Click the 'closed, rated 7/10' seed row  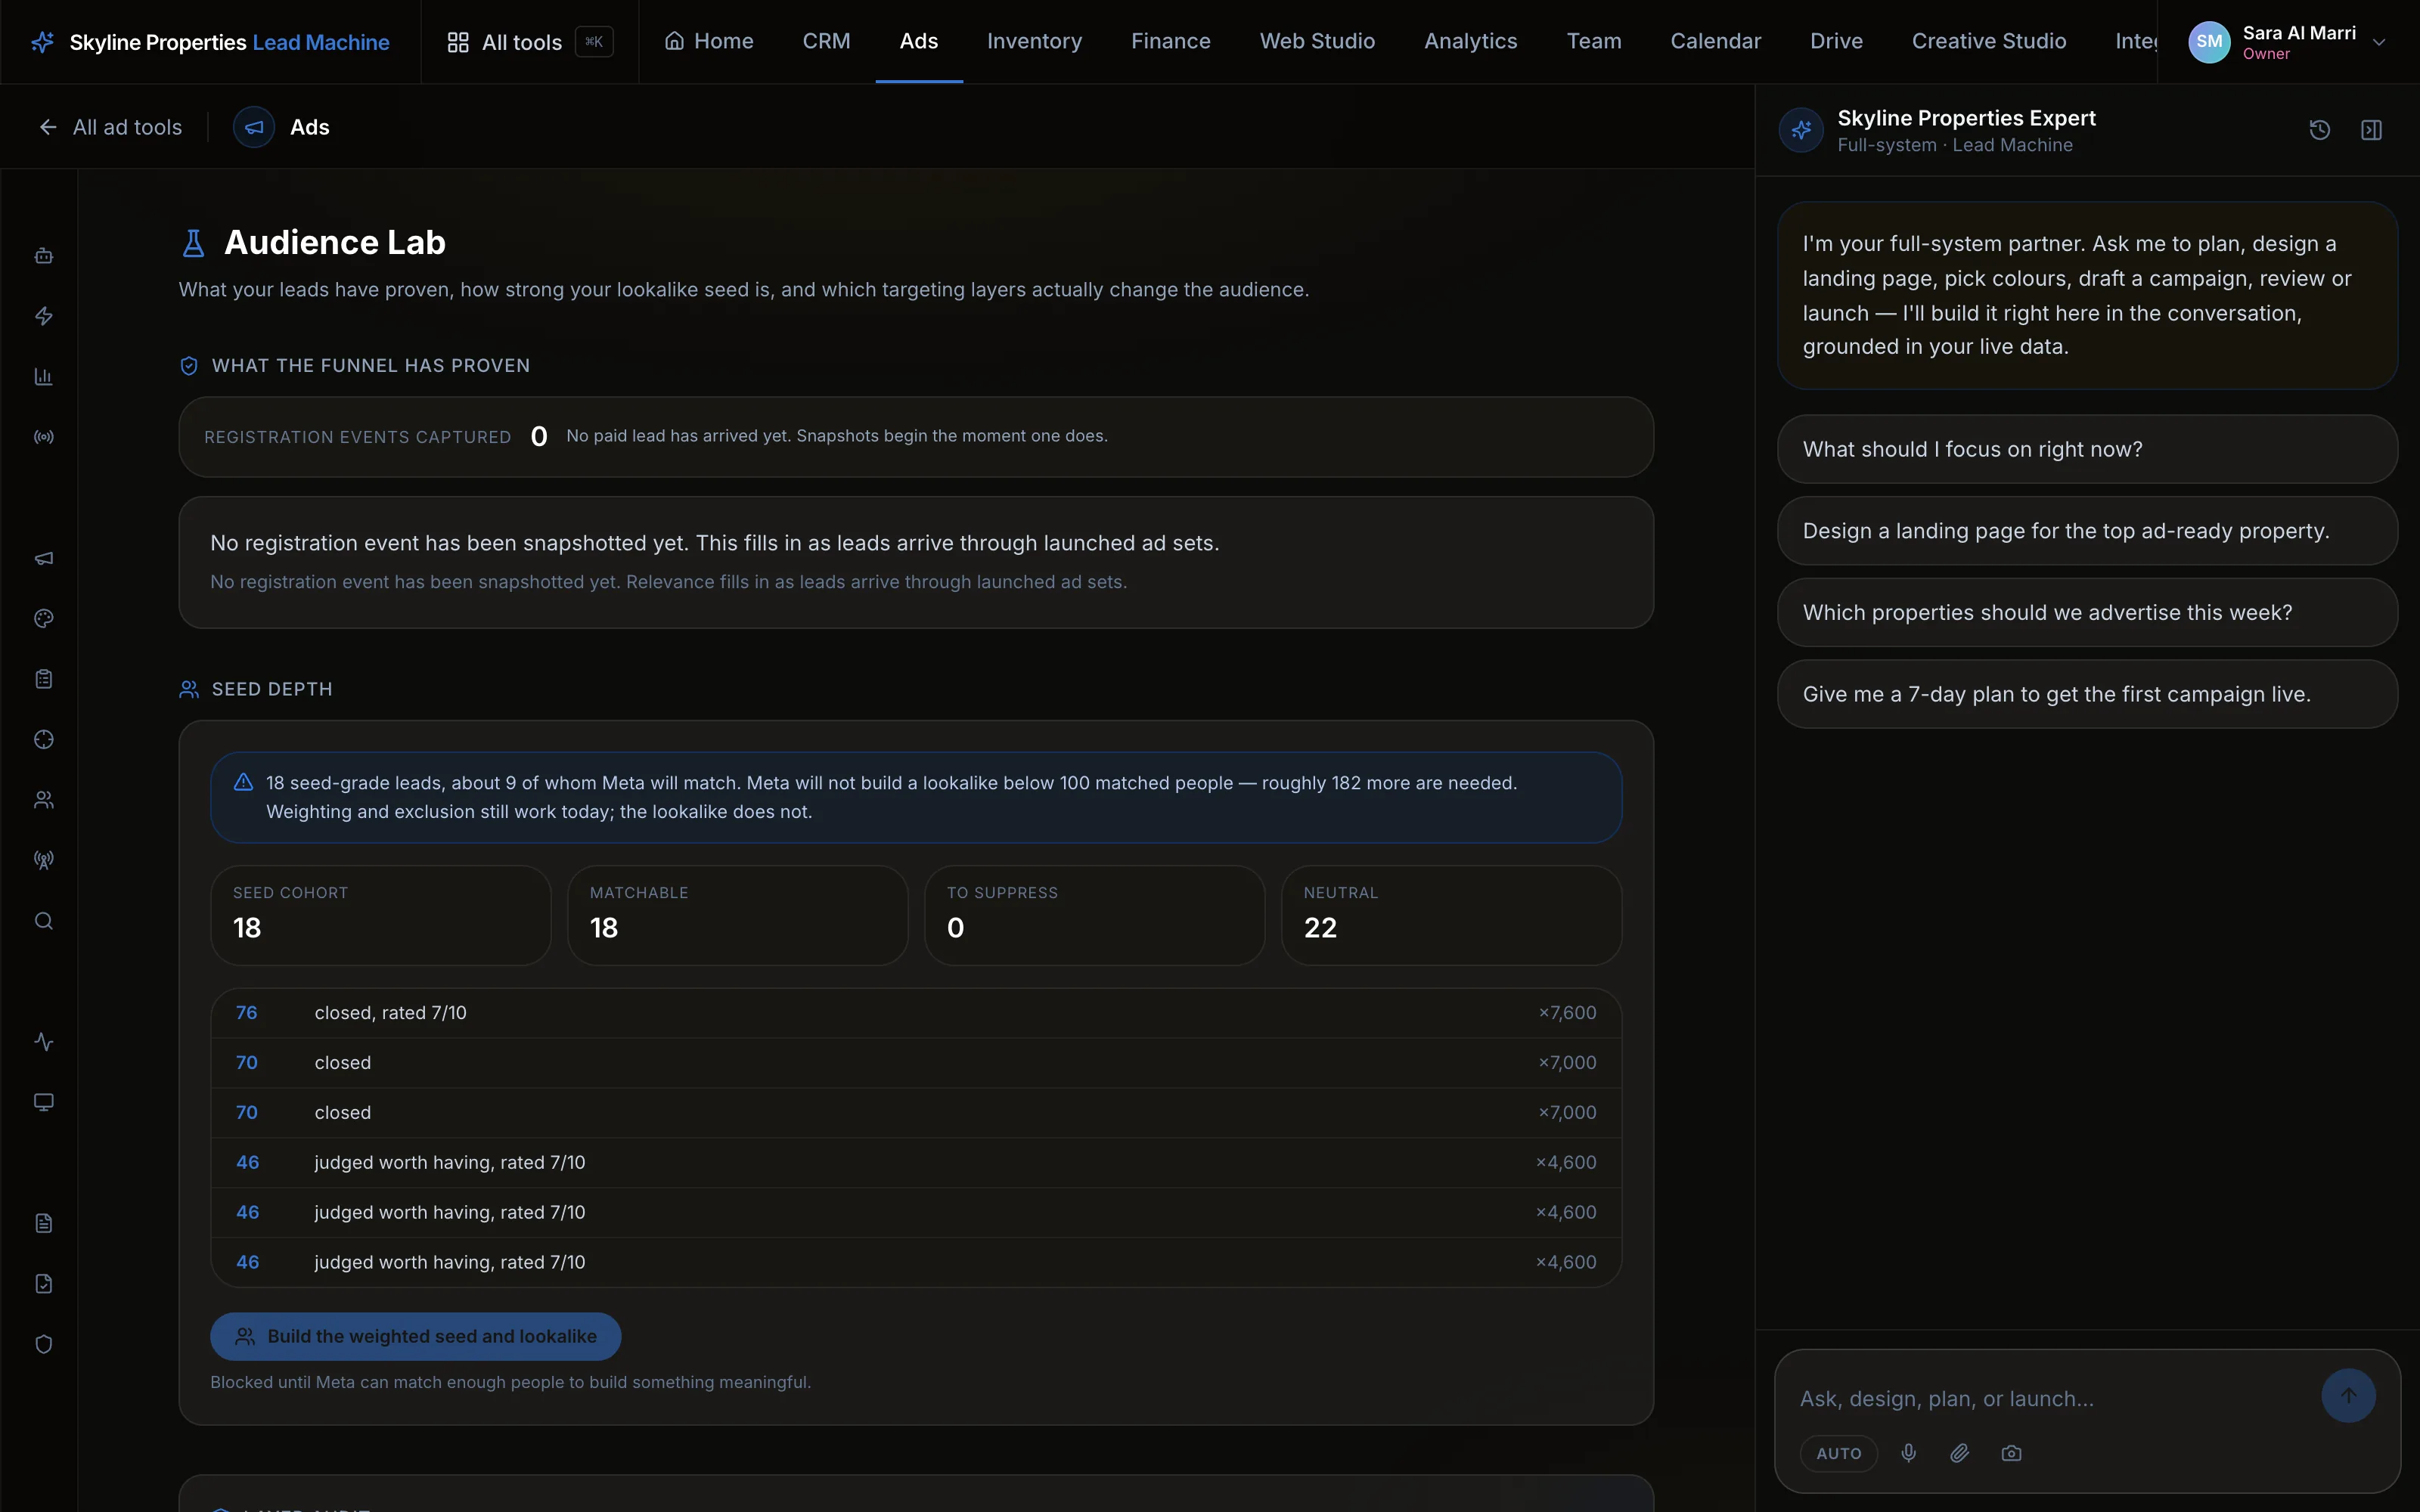tap(915, 1013)
